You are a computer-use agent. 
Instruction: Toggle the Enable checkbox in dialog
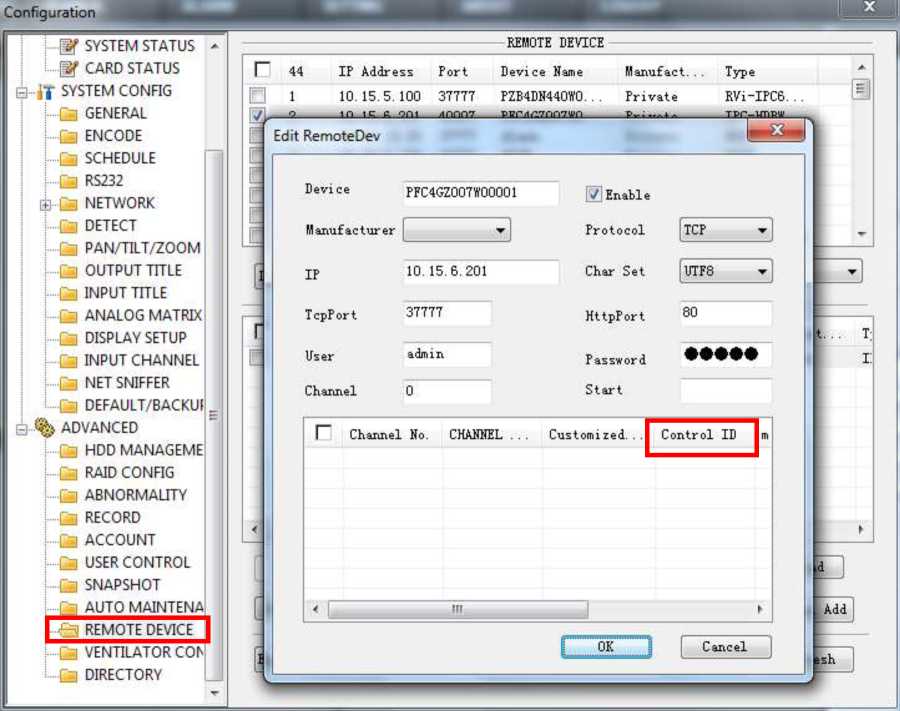594,195
